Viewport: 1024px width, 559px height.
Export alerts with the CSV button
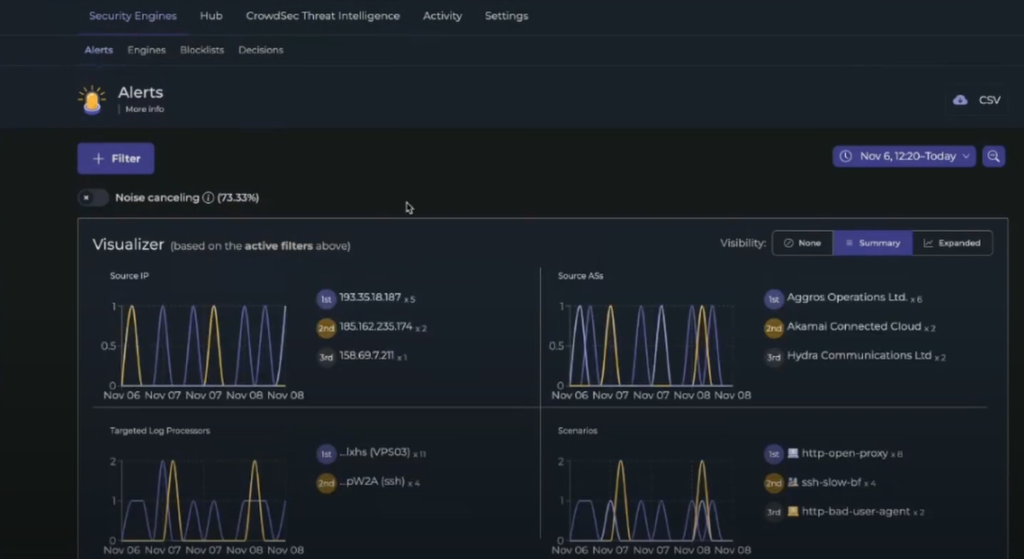click(x=977, y=100)
